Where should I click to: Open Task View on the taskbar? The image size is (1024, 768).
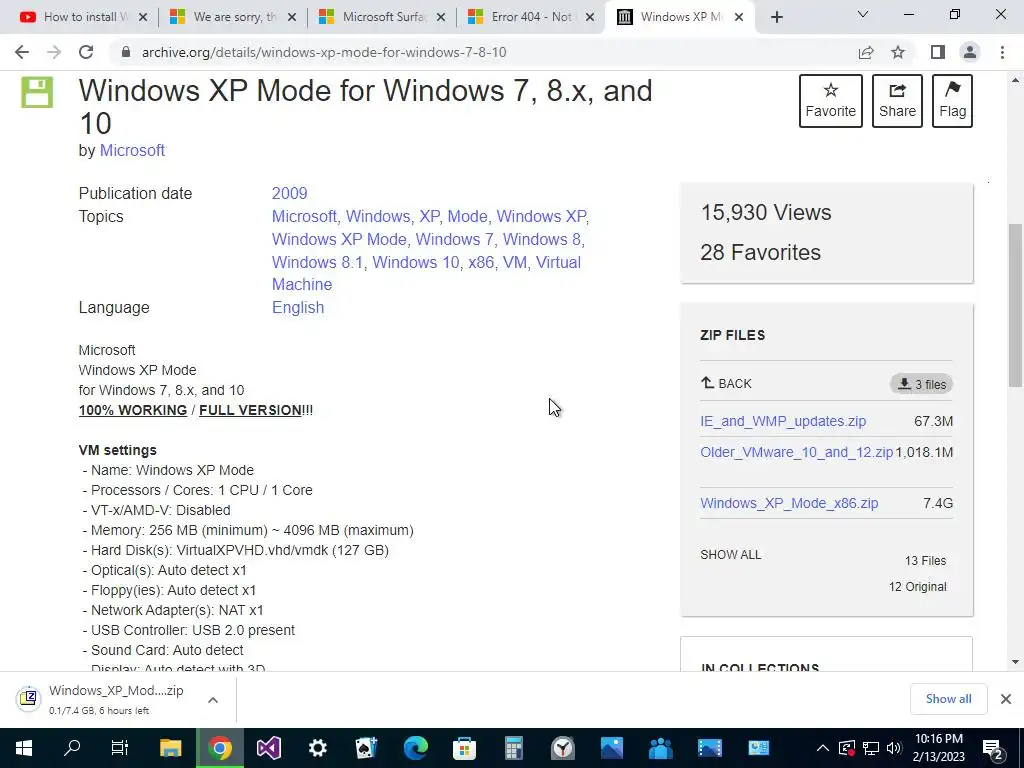120,748
